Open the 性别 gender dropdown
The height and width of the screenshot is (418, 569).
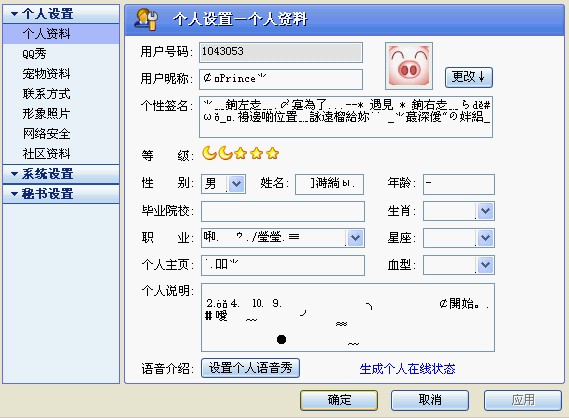click(236, 184)
